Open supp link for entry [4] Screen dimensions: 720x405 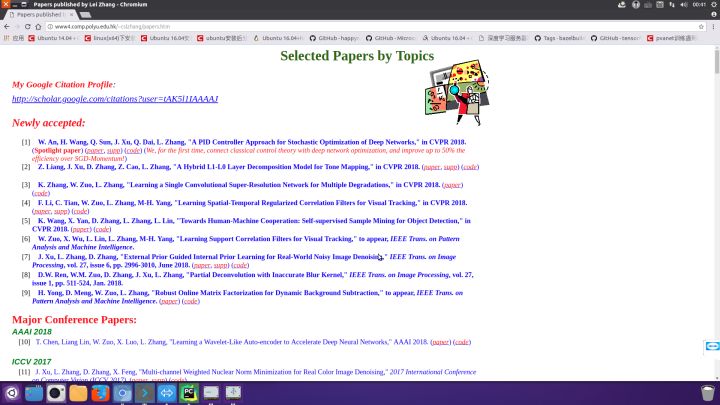pyautogui.click(x=61, y=211)
